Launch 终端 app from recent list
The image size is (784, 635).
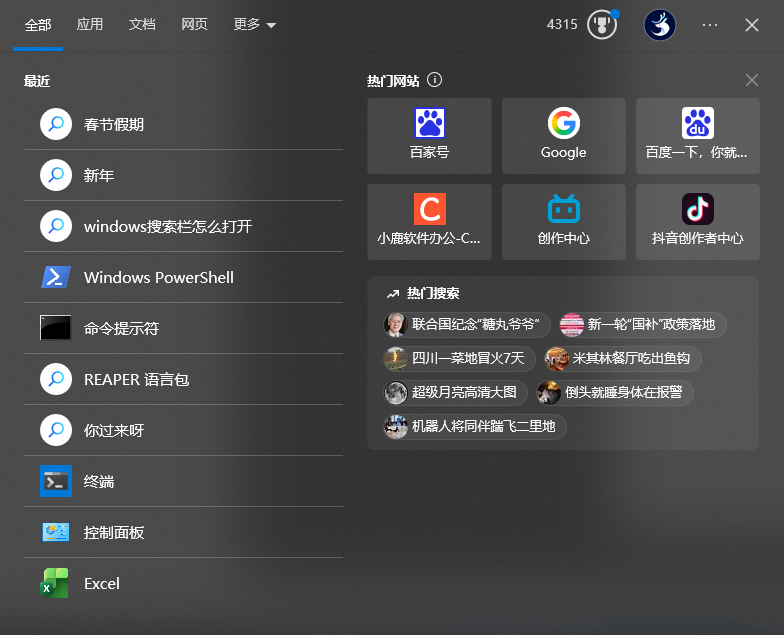point(184,481)
